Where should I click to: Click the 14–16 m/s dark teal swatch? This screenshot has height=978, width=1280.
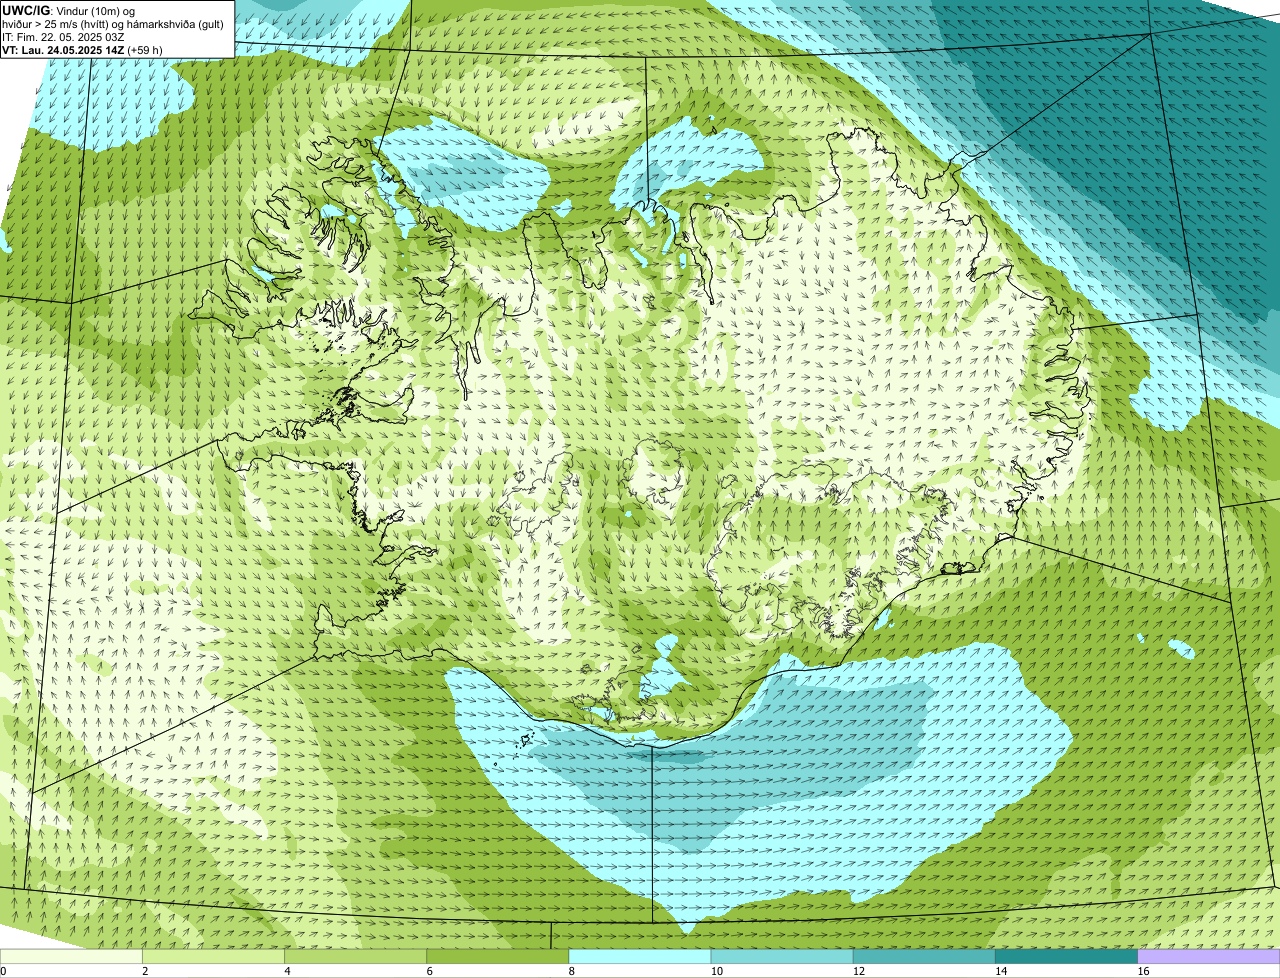point(1067,957)
